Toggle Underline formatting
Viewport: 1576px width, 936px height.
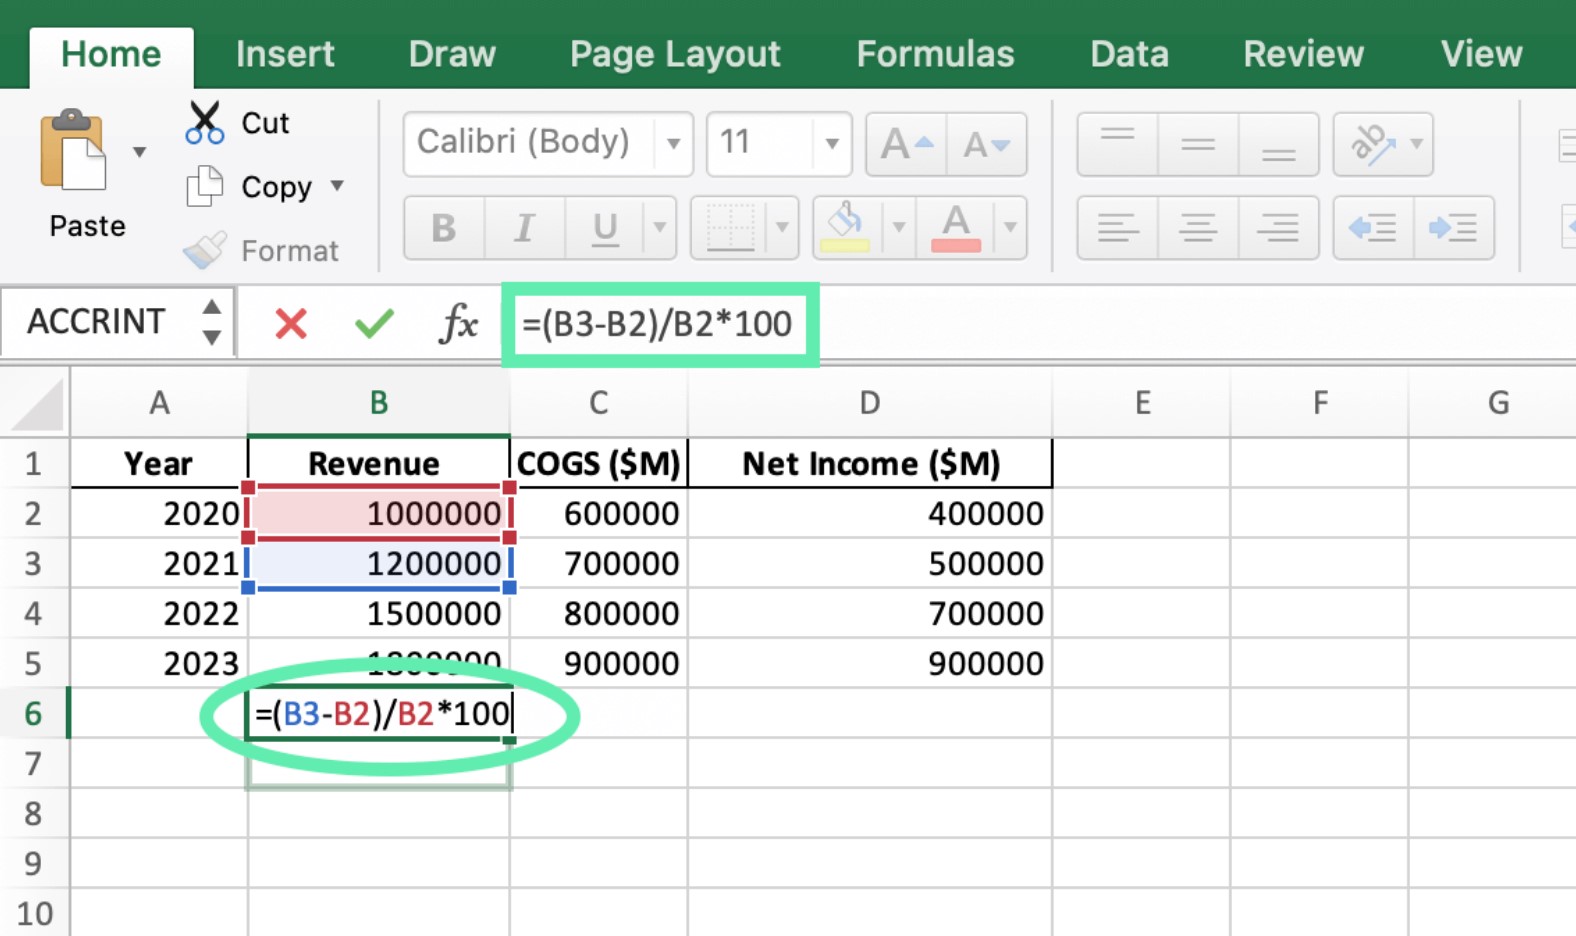tap(605, 228)
